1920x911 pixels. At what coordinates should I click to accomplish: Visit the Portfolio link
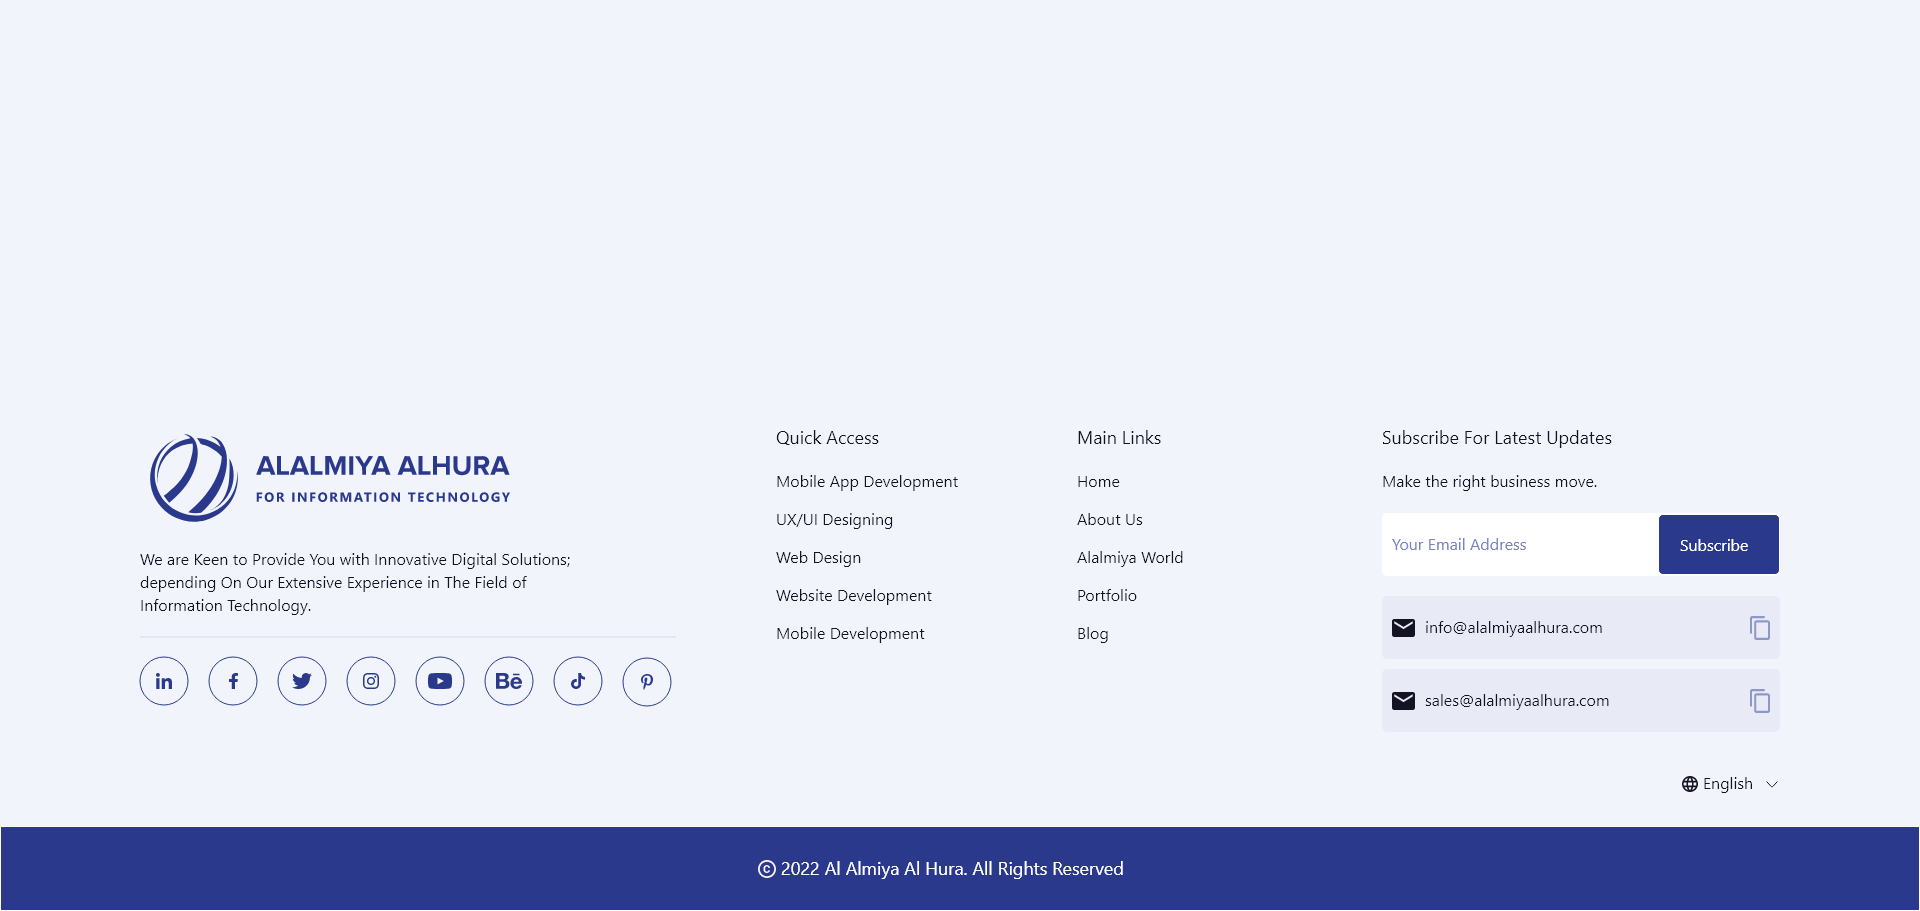click(x=1106, y=596)
